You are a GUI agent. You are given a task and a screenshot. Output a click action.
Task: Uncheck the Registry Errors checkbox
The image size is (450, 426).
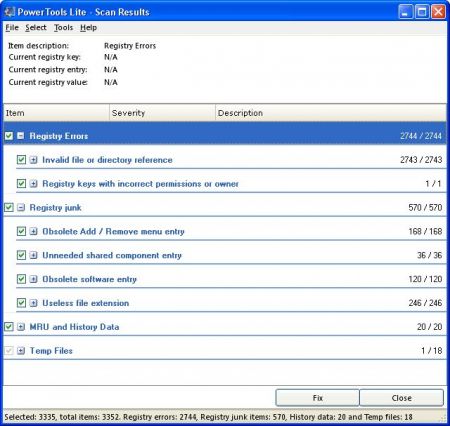click(9, 136)
